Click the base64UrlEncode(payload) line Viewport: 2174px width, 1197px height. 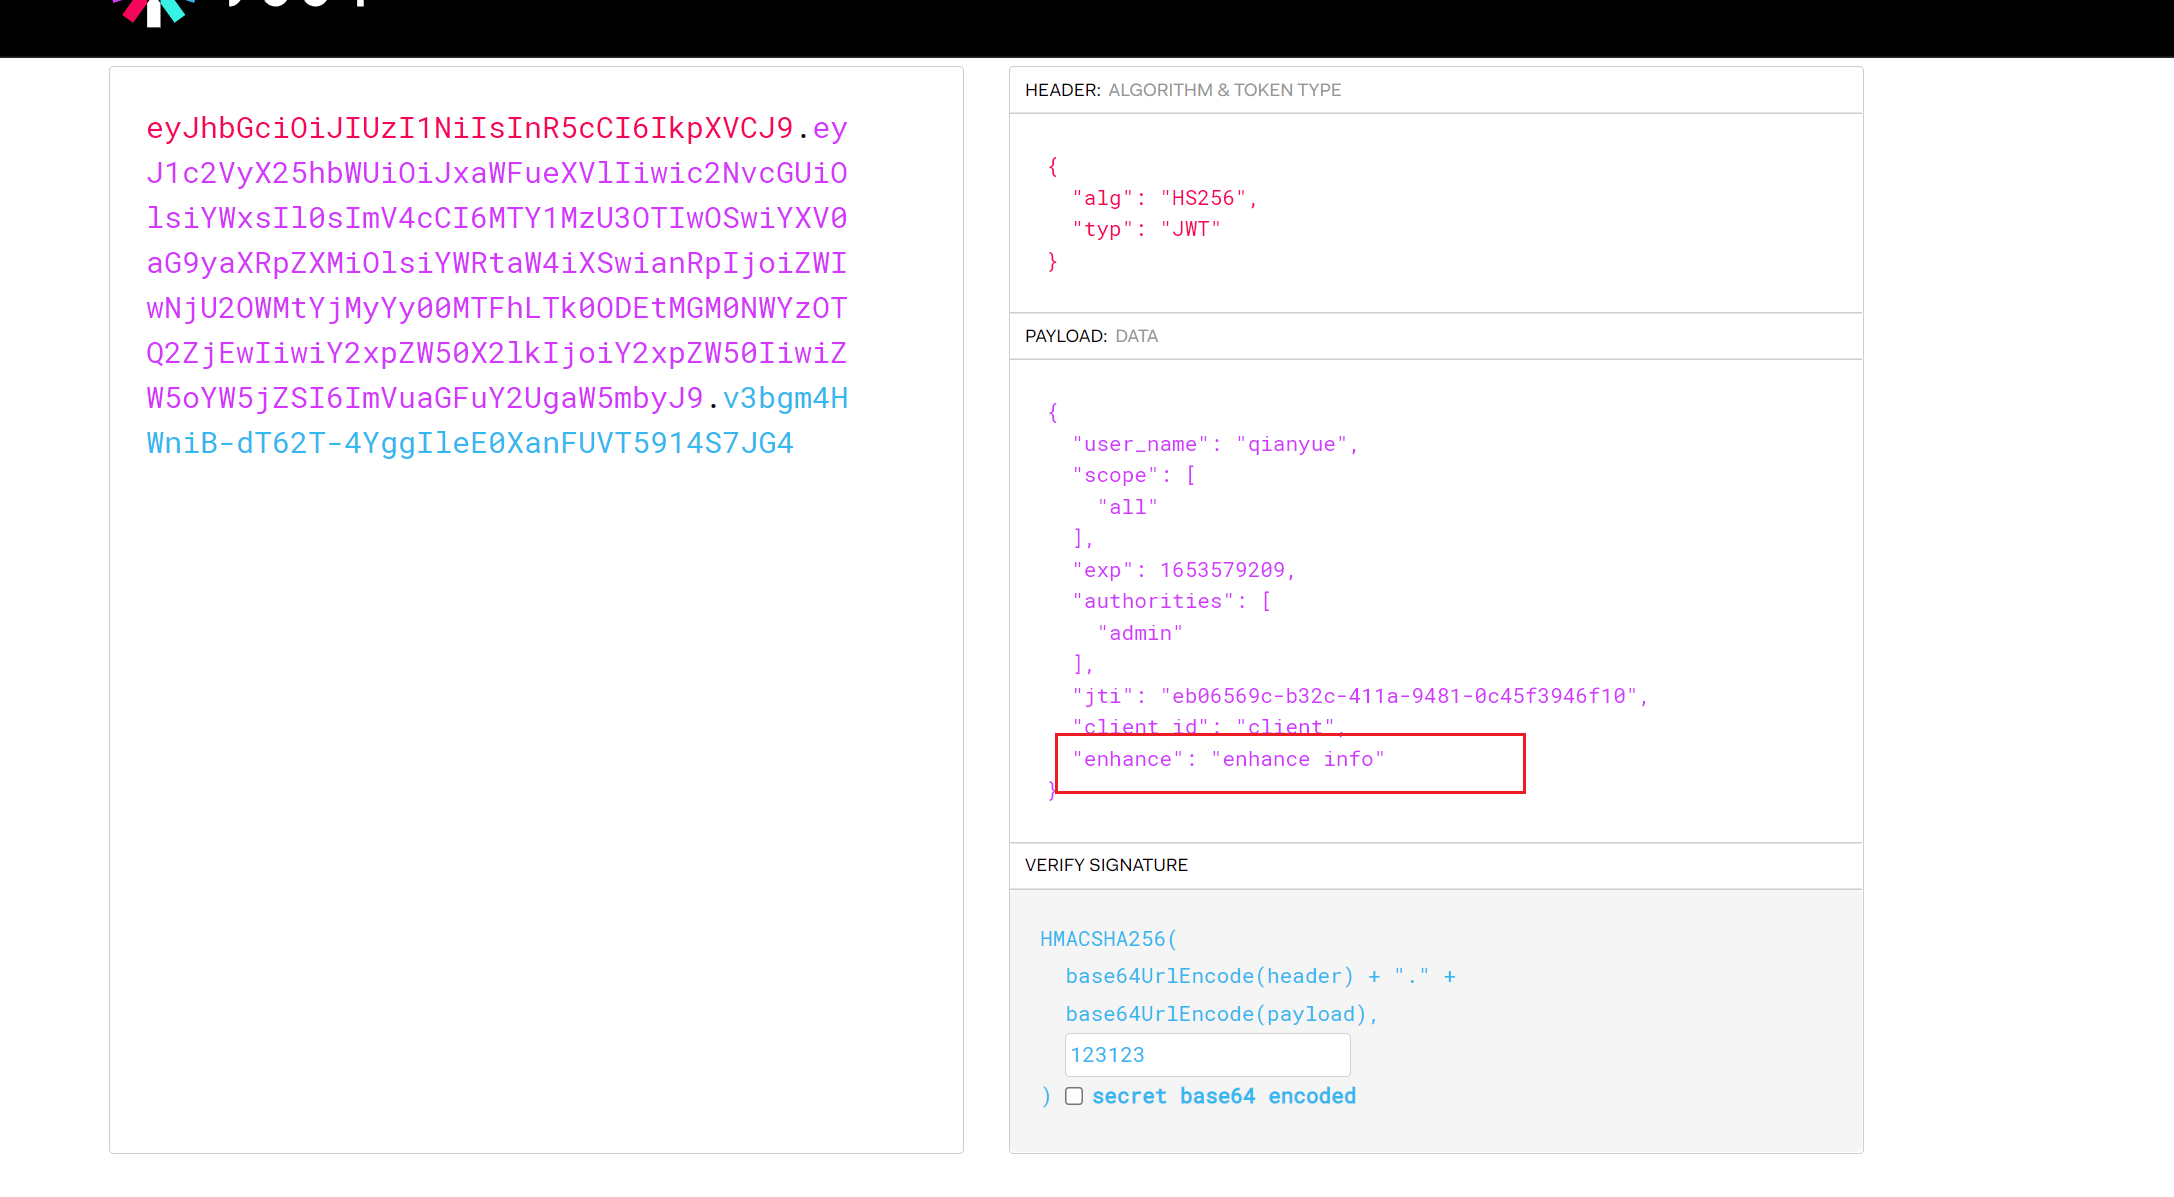(1222, 1014)
